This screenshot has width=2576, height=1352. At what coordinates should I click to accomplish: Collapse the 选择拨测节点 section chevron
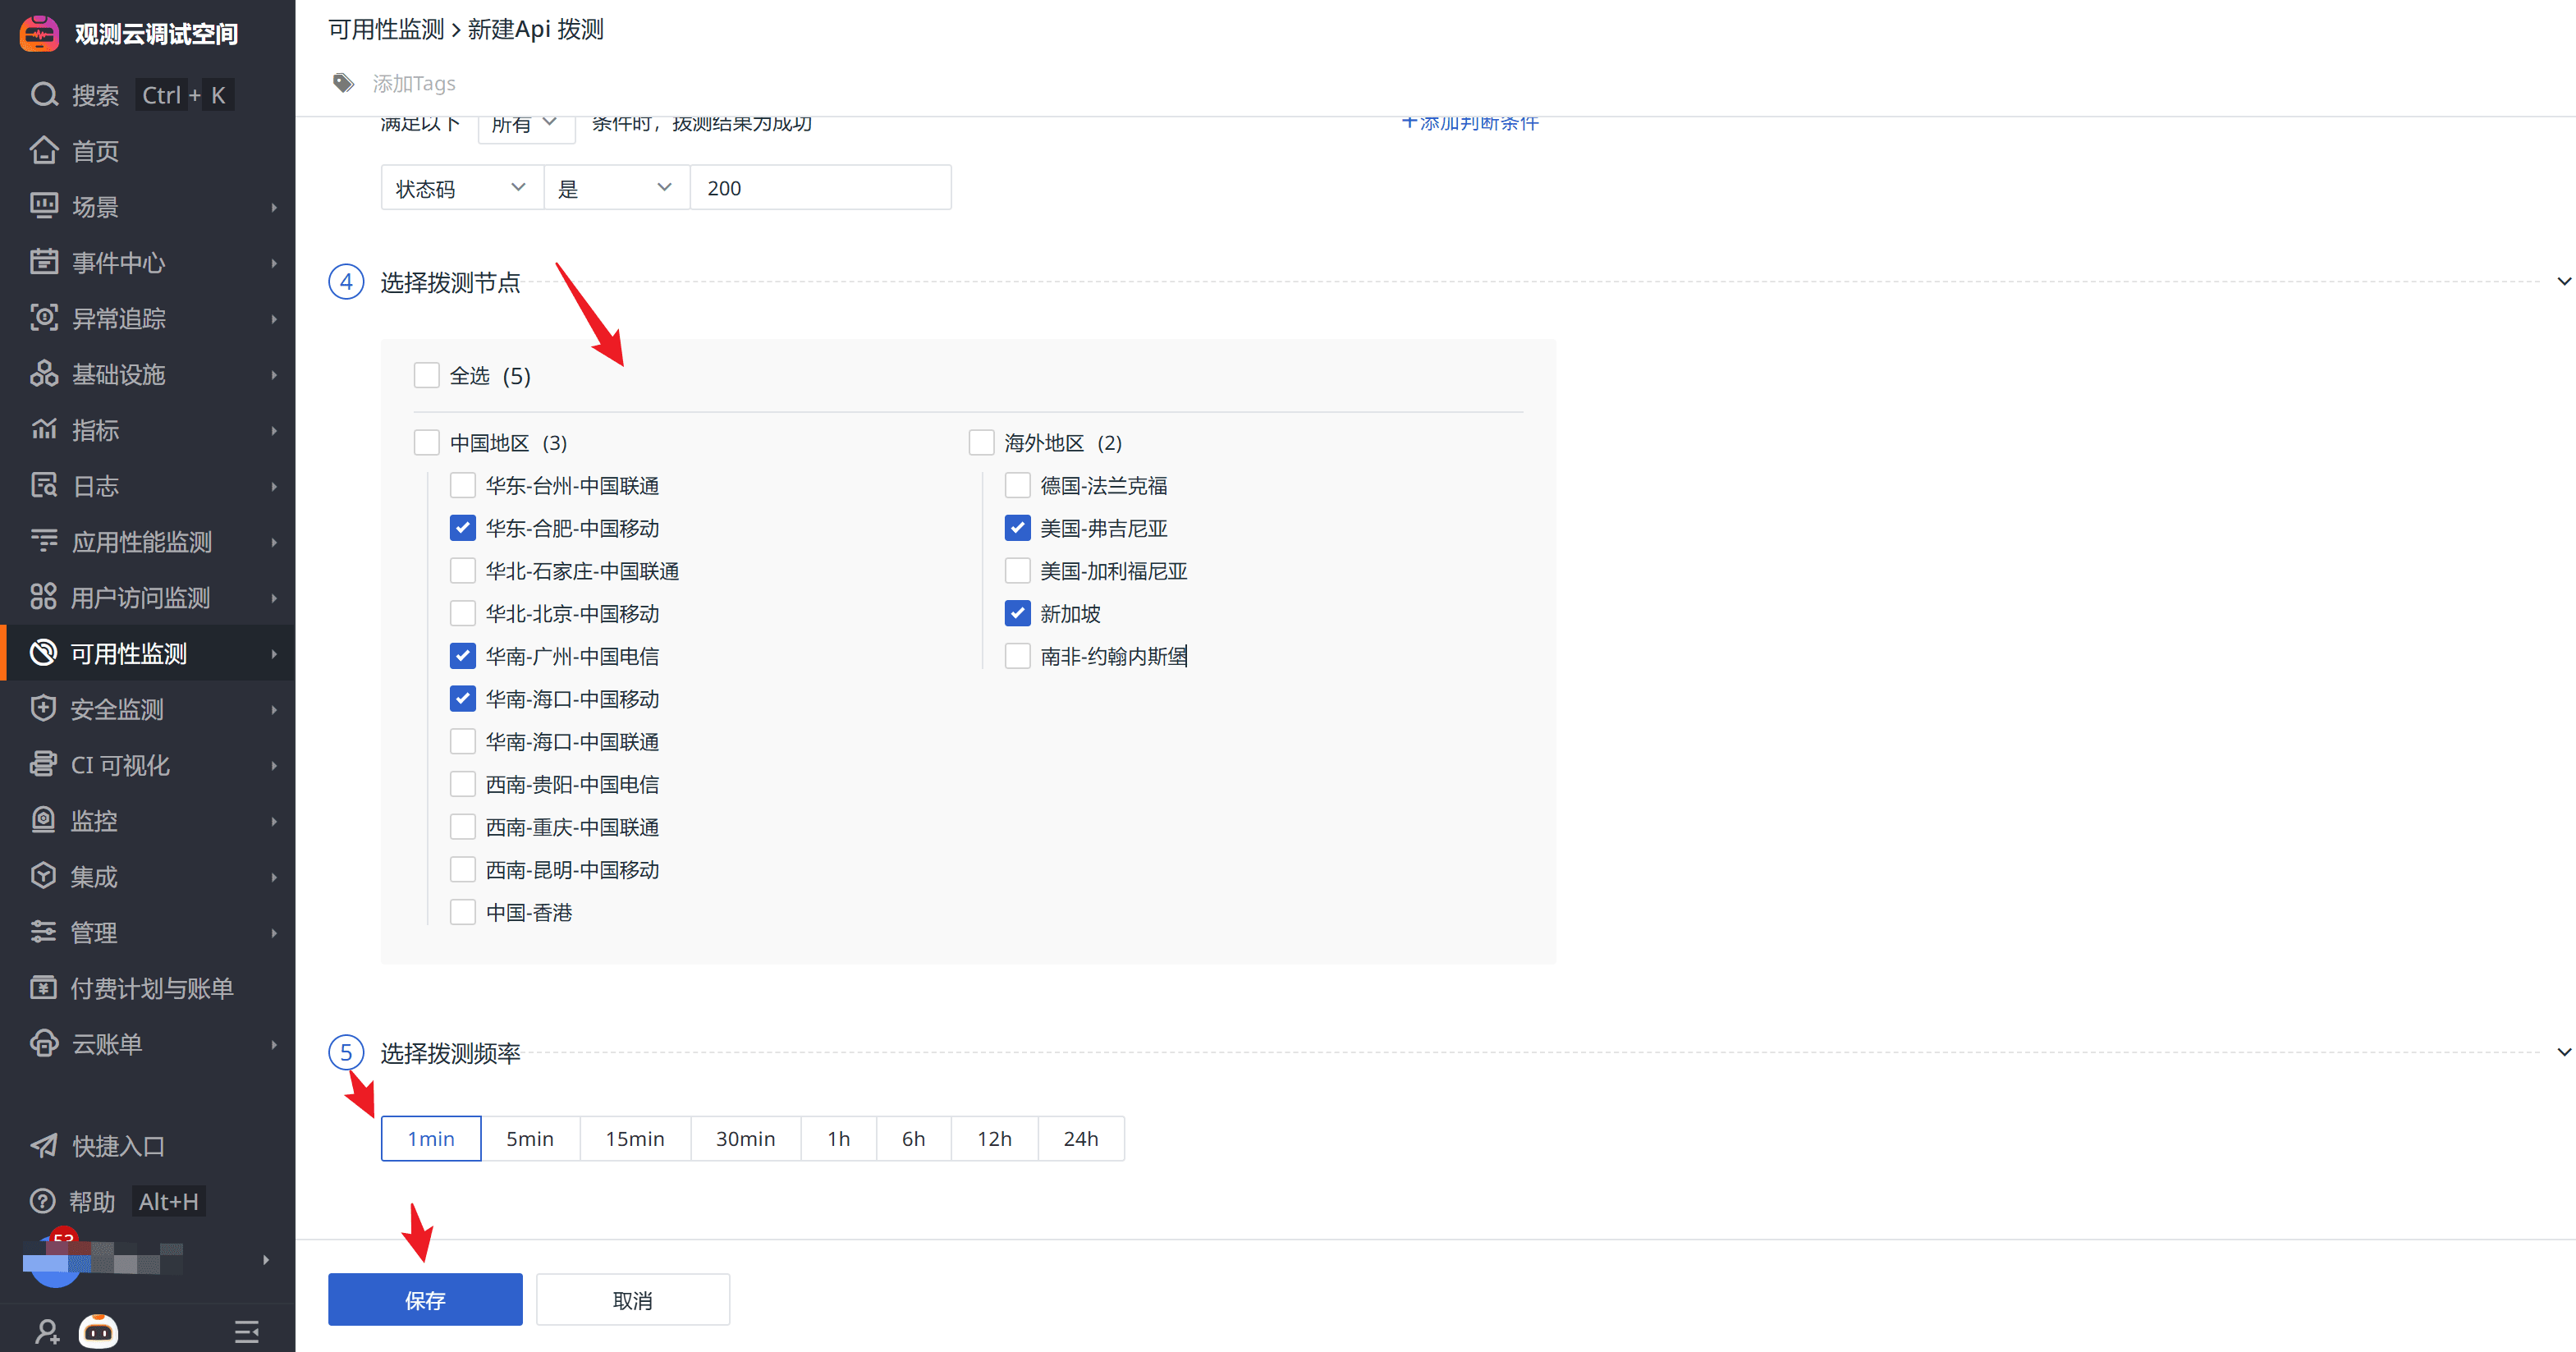point(2563,282)
